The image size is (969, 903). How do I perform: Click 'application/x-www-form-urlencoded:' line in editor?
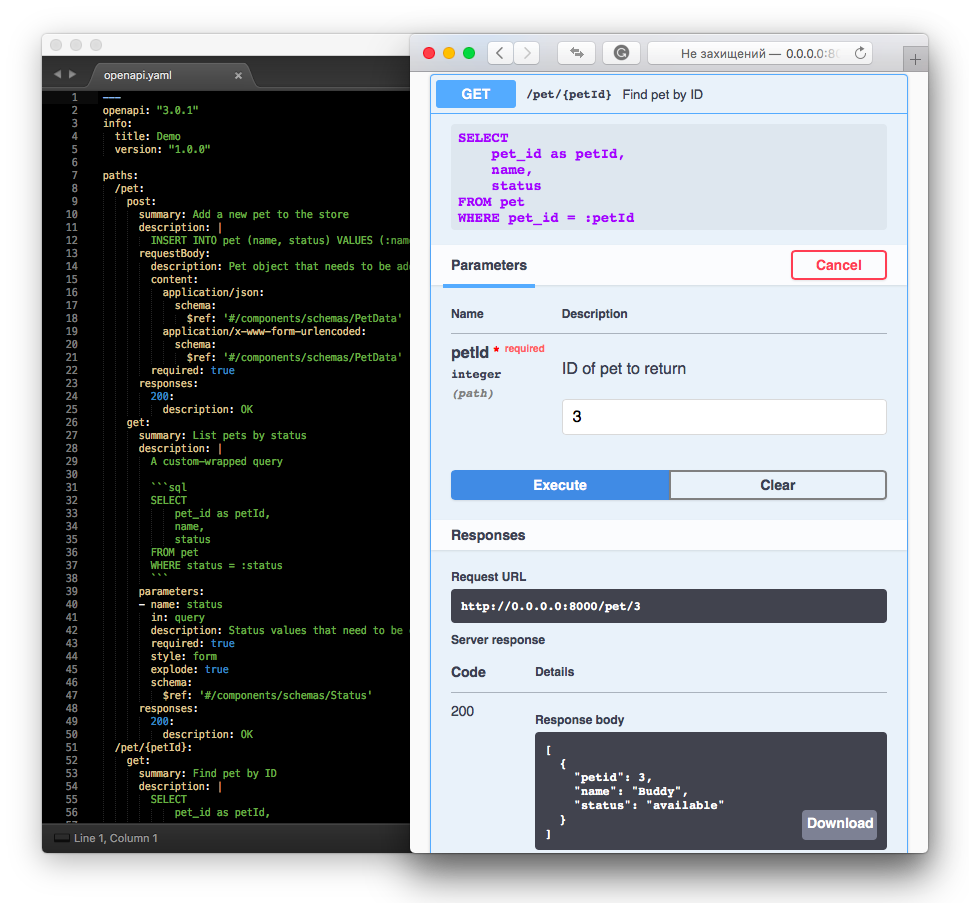(x=264, y=331)
